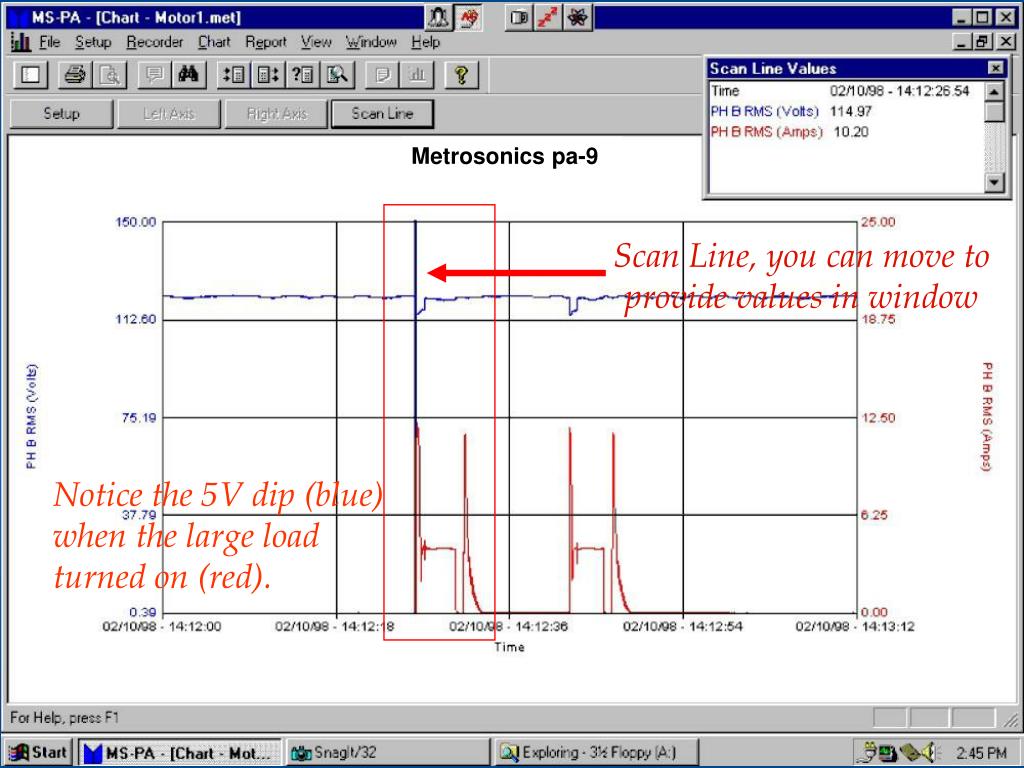Image resolution: width=1024 pixels, height=768 pixels.
Task: Click the 12.50 right axis label
Action: click(878, 418)
